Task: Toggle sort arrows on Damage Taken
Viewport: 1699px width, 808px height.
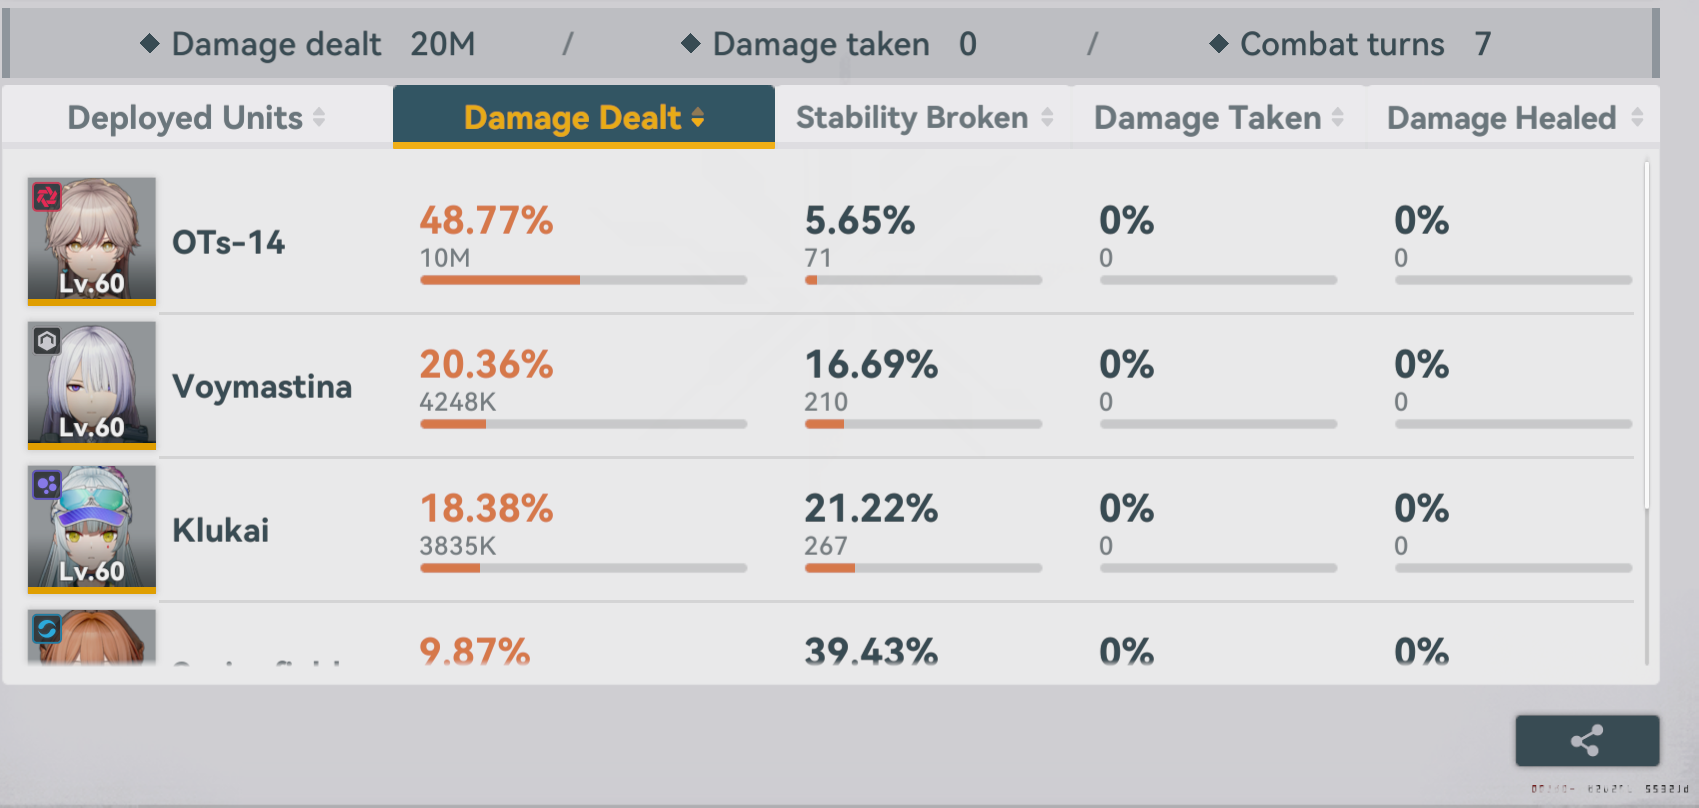Action: coord(1338,117)
